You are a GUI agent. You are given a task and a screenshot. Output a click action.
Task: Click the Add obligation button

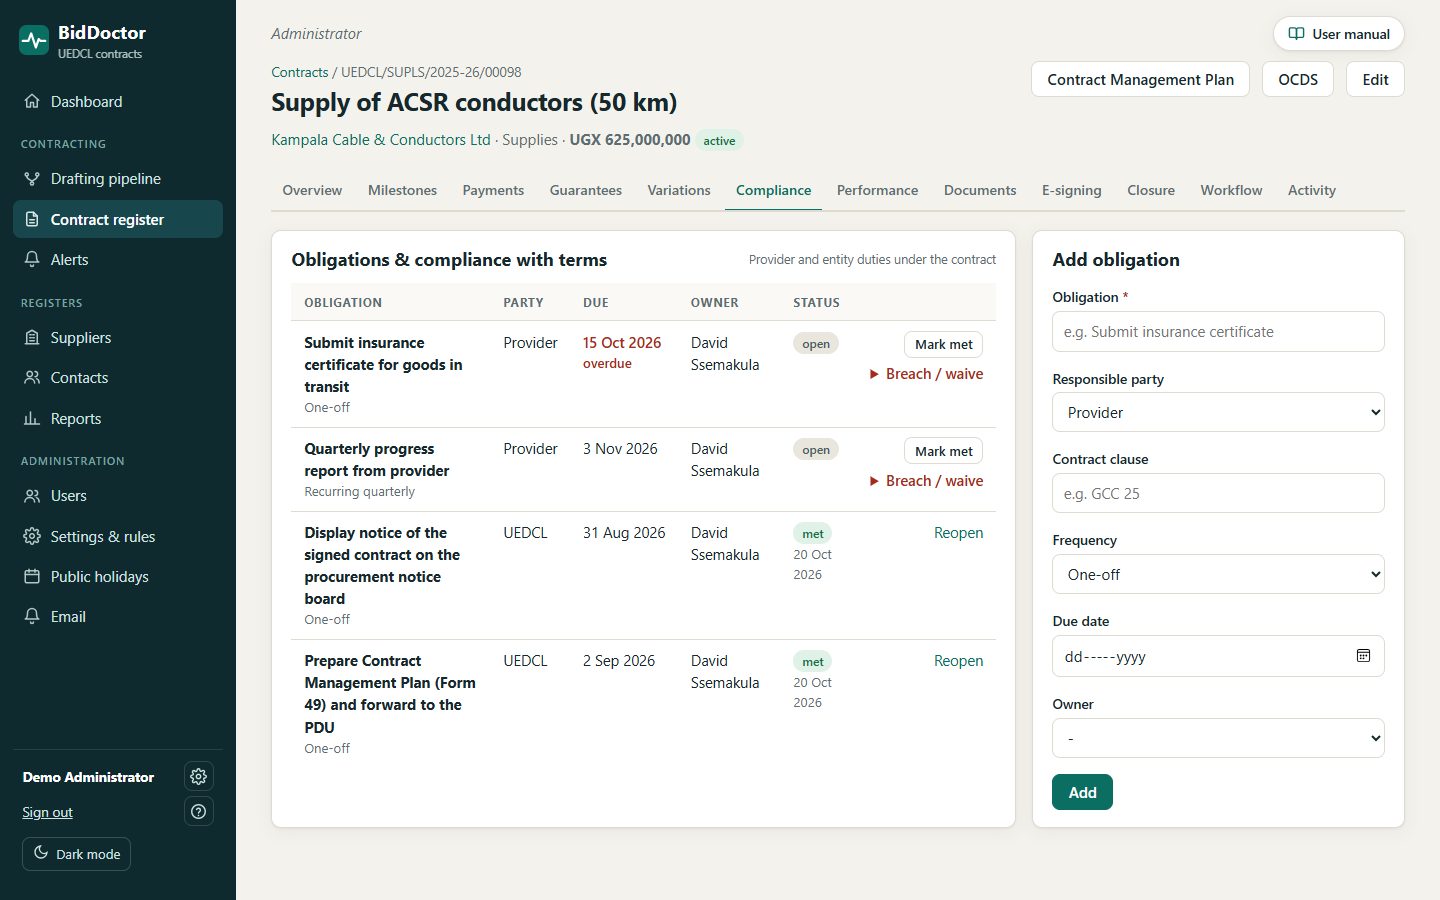(1082, 792)
